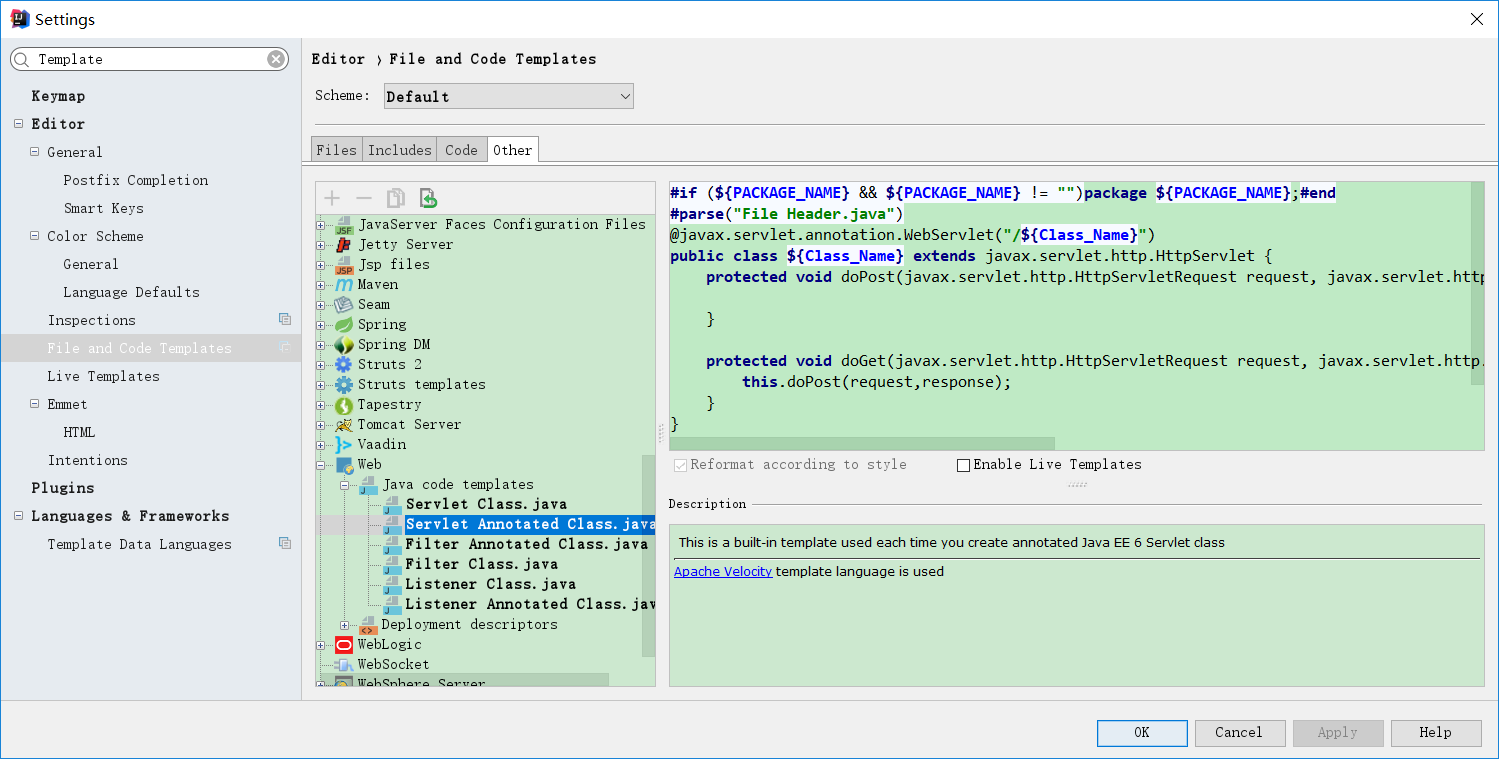Open Live Templates in the settings sidebar
This screenshot has width=1499, height=759.
coord(104,376)
